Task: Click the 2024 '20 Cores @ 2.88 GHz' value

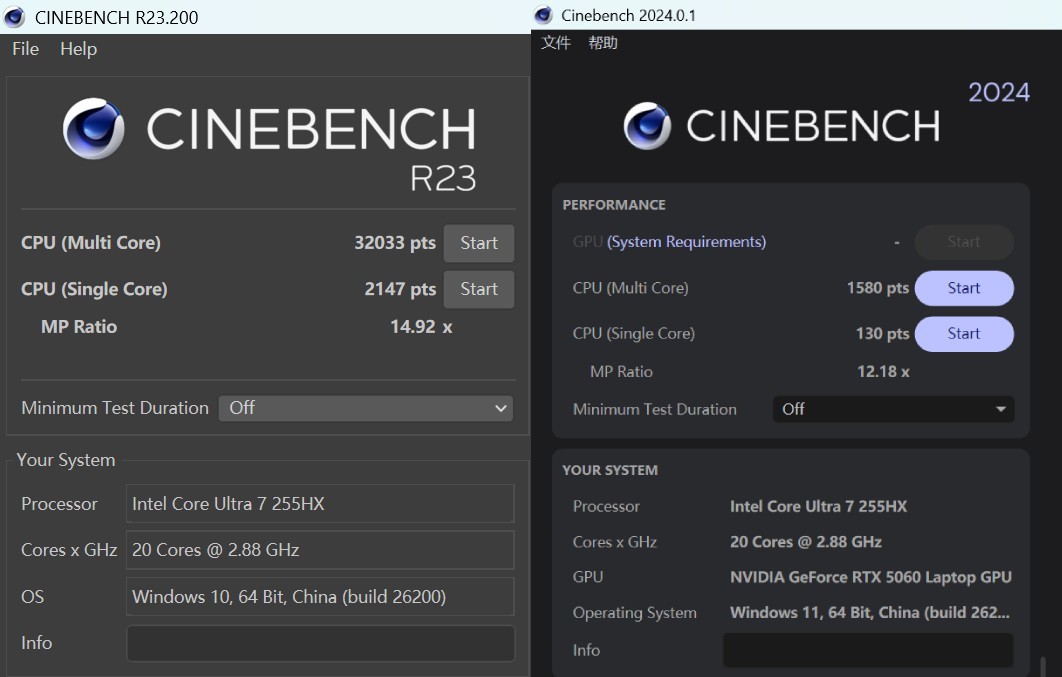Action: (806, 542)
